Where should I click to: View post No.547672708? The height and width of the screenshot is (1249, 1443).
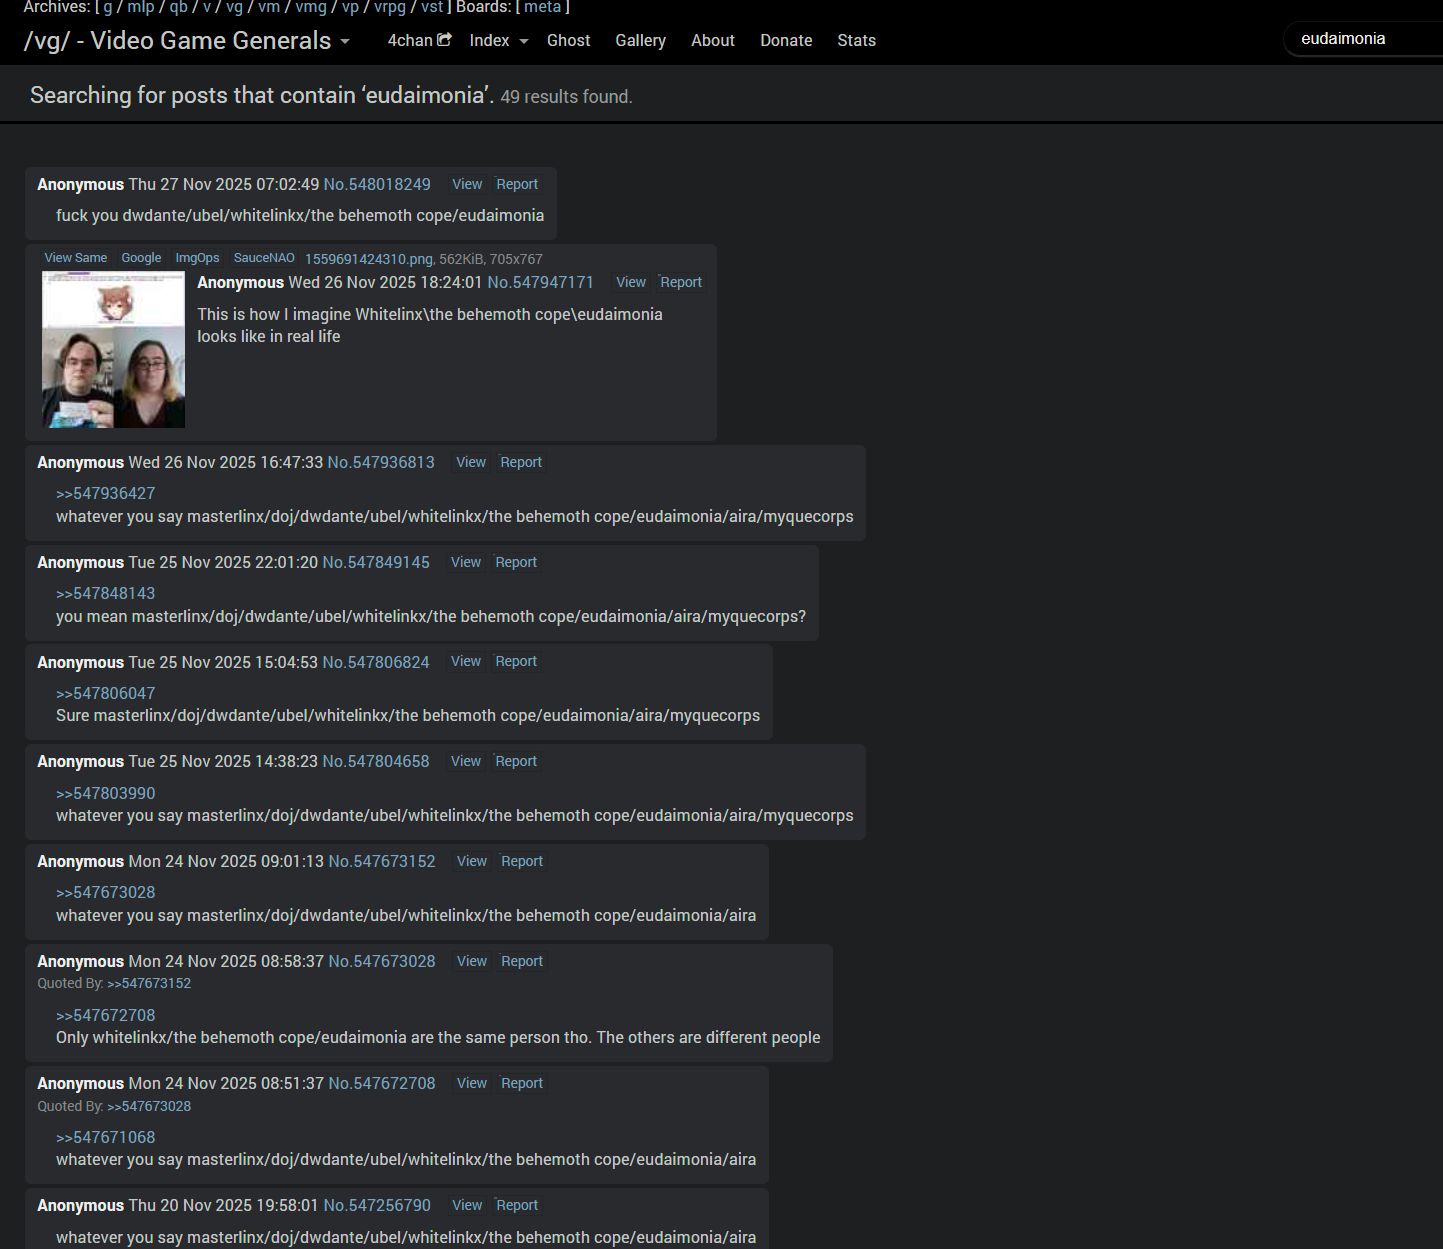click(472, 1084)
